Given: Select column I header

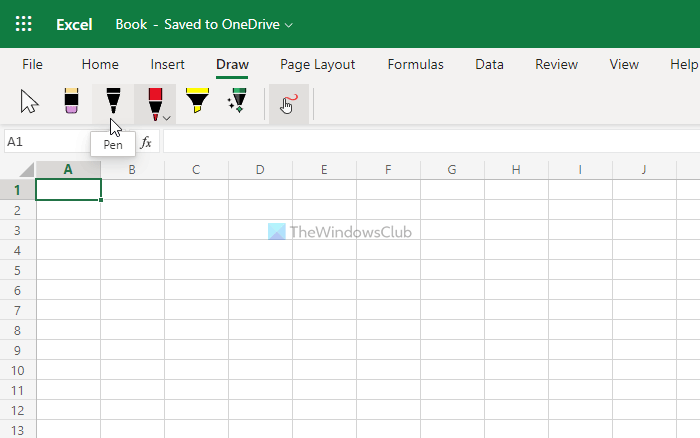Looking at the screenshot, I should pyautogui.click(x=580, y=170).
